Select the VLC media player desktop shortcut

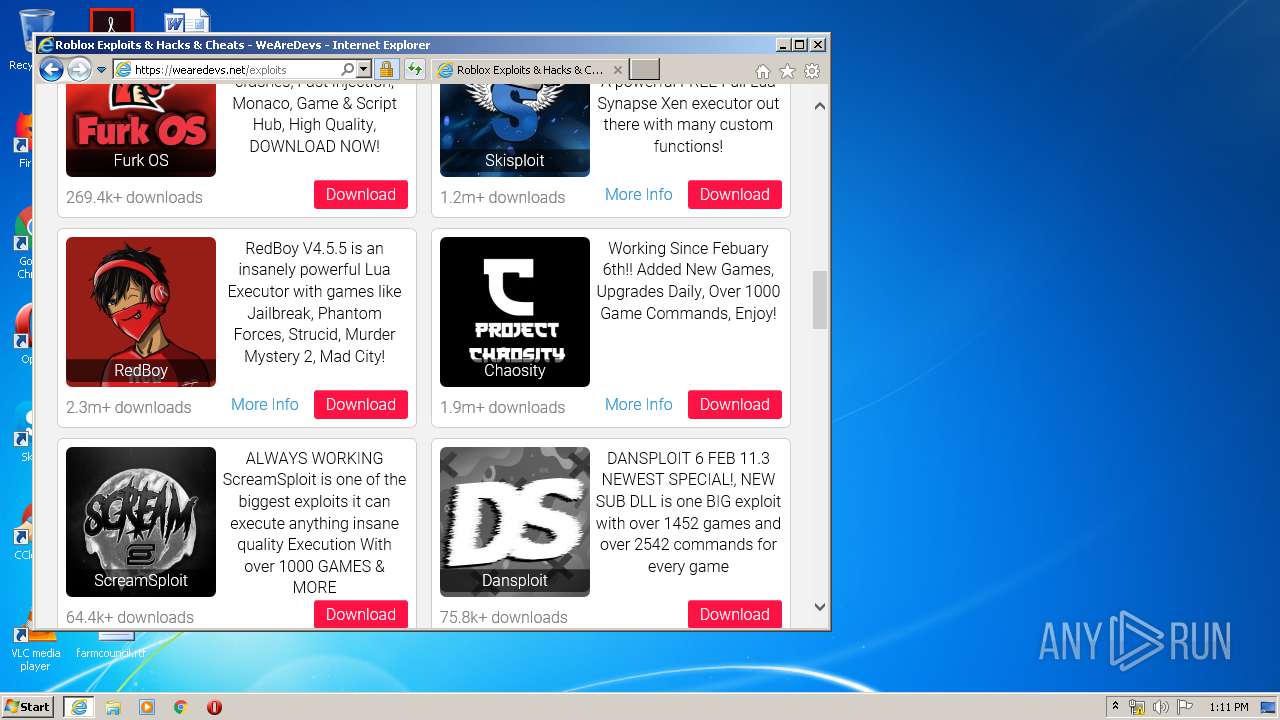point(35,648)
